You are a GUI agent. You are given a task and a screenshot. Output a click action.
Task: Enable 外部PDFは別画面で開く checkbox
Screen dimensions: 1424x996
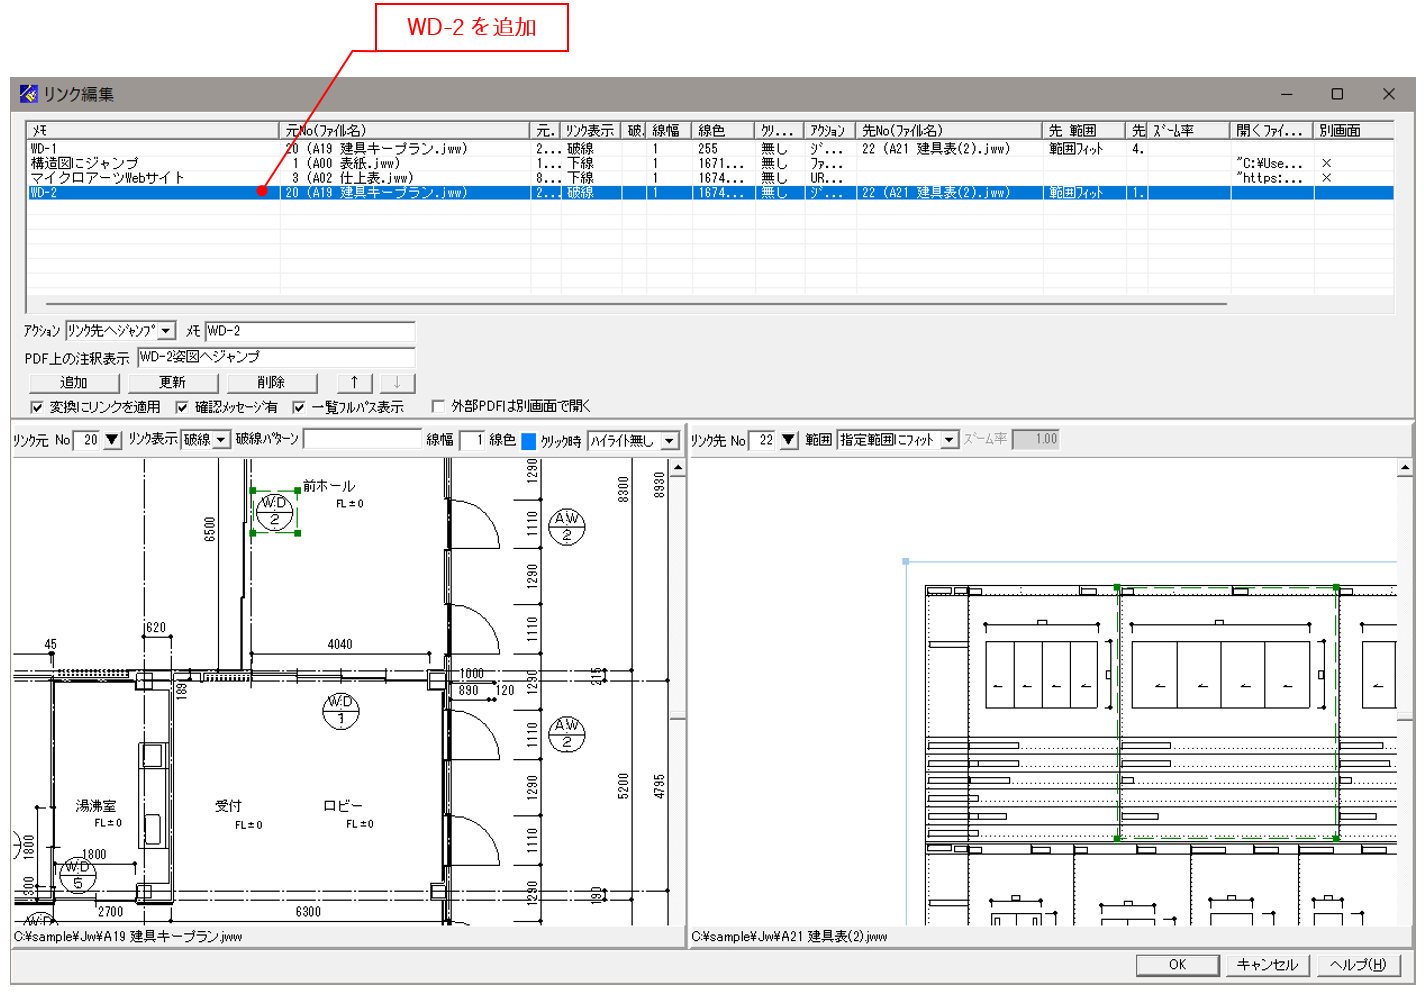click(x=438, y=406)
